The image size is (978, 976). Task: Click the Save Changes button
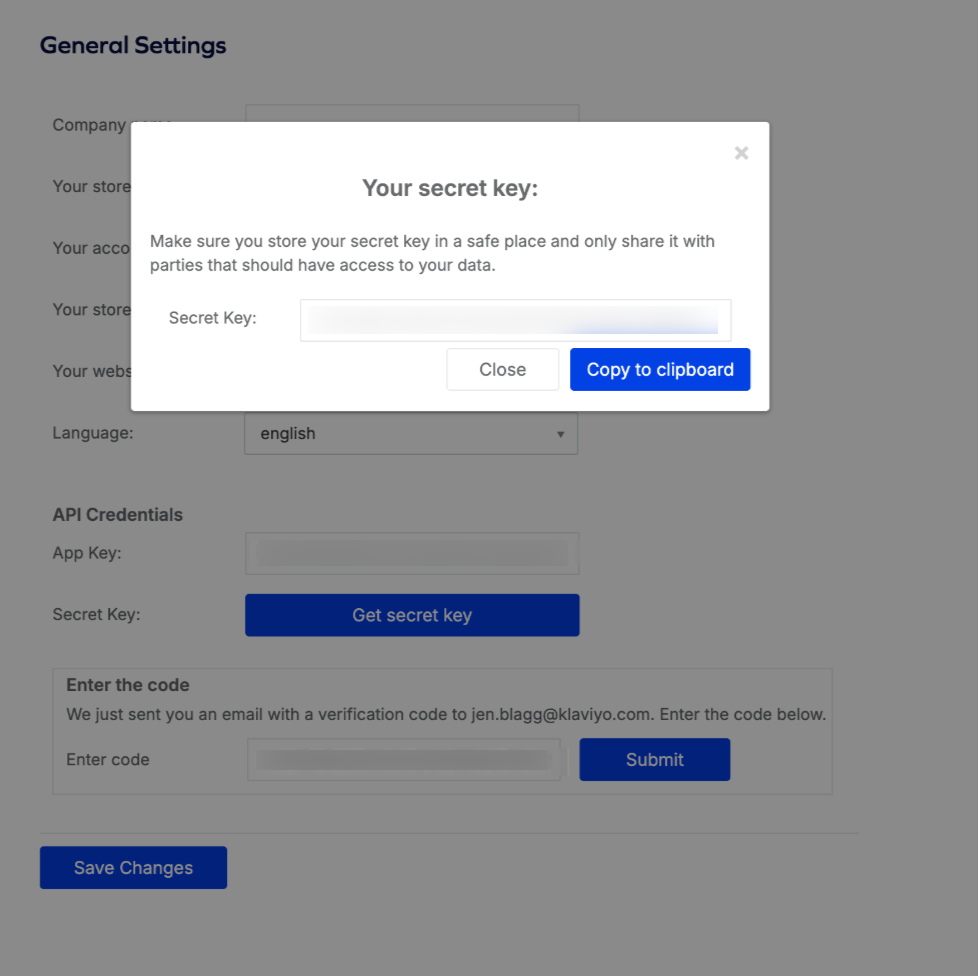click(133, 867)
